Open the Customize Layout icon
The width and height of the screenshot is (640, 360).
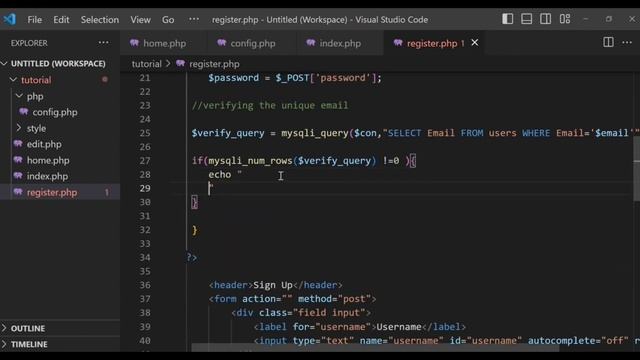(565, 19)
